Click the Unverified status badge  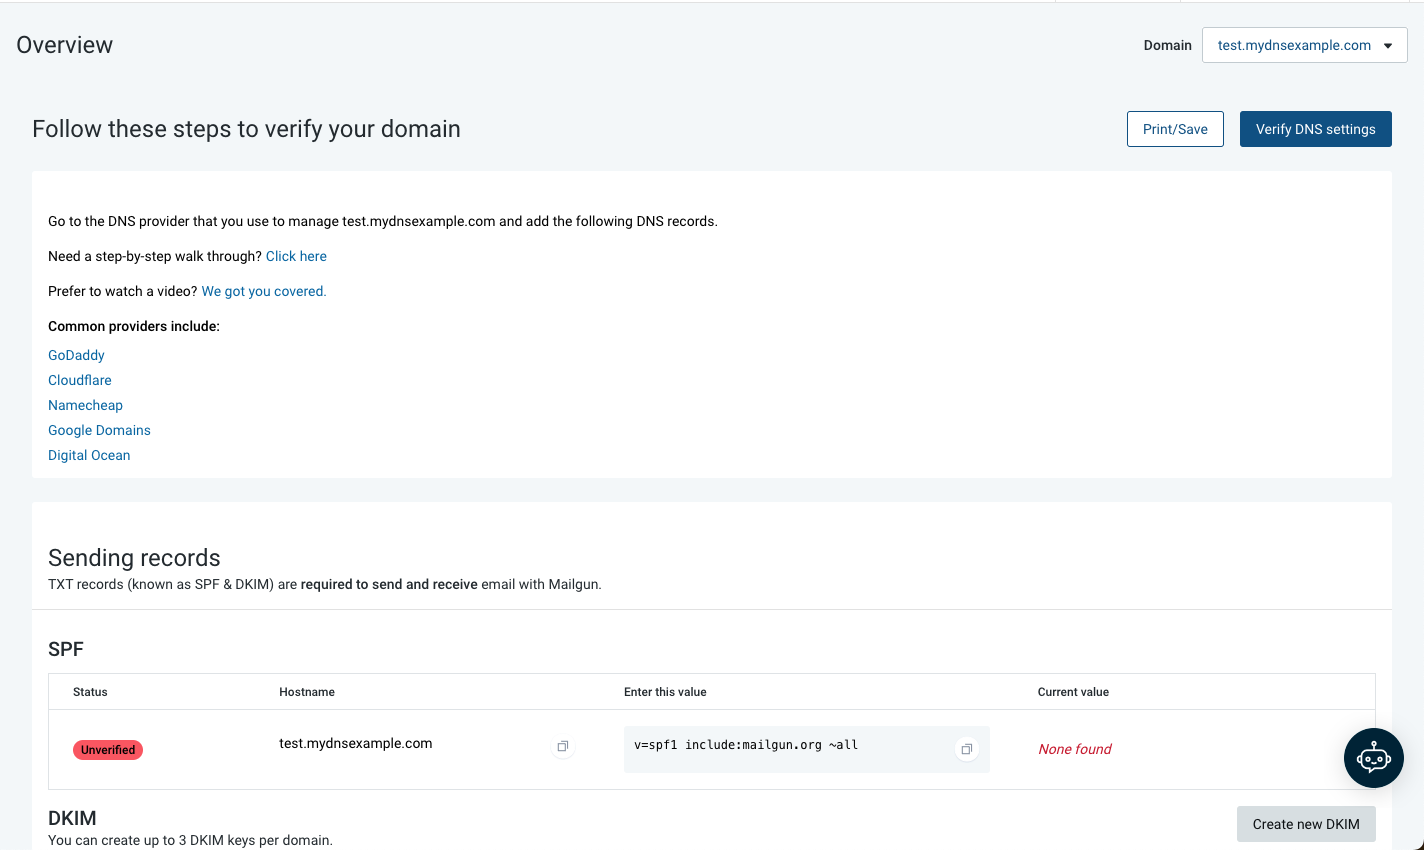pos(107,749)
